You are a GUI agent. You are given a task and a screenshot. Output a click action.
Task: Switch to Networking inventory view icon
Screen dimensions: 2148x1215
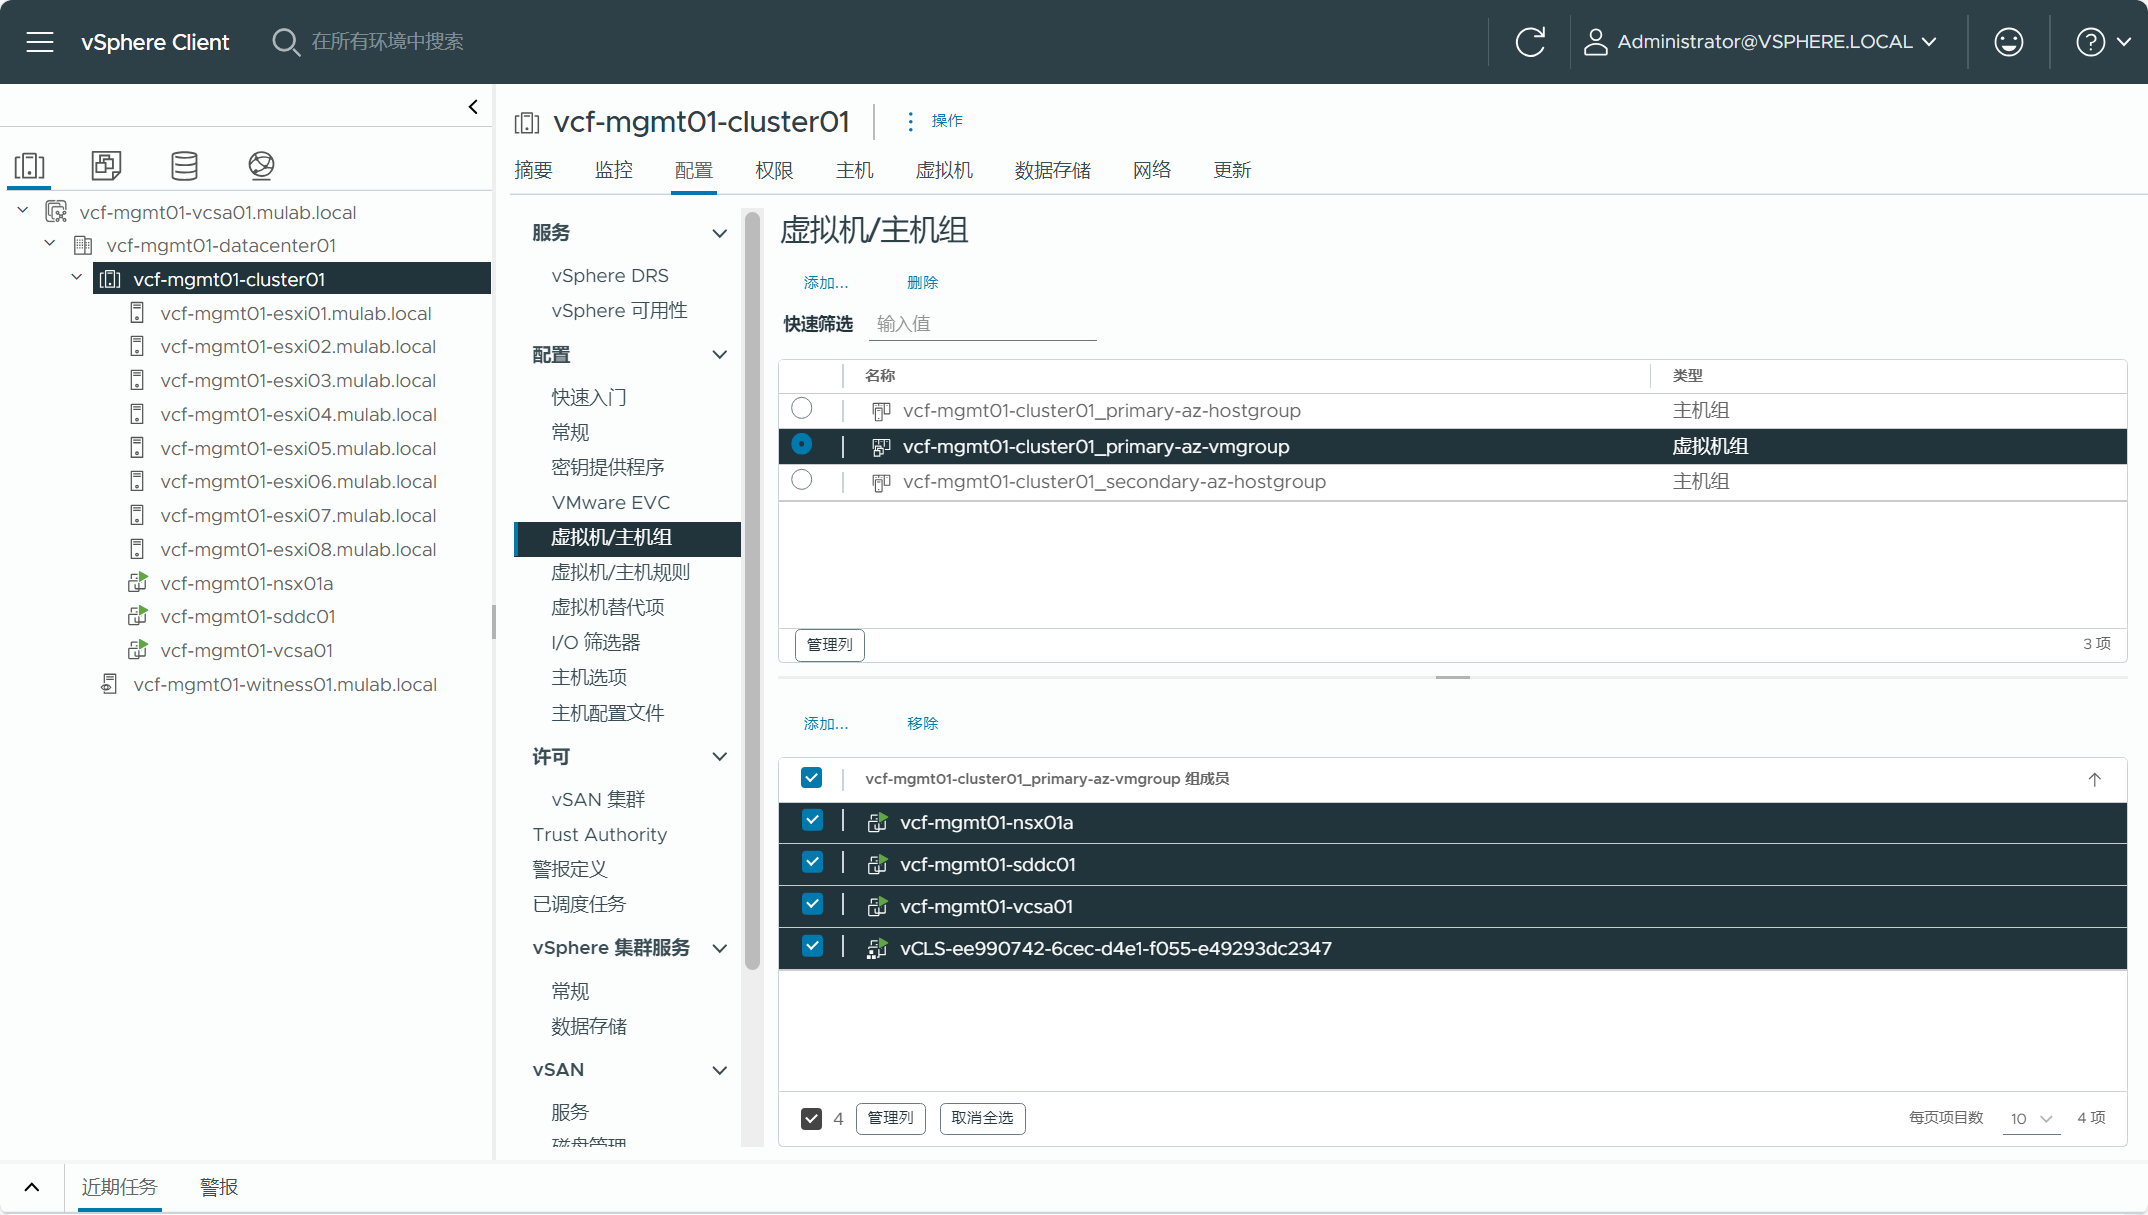261,165
